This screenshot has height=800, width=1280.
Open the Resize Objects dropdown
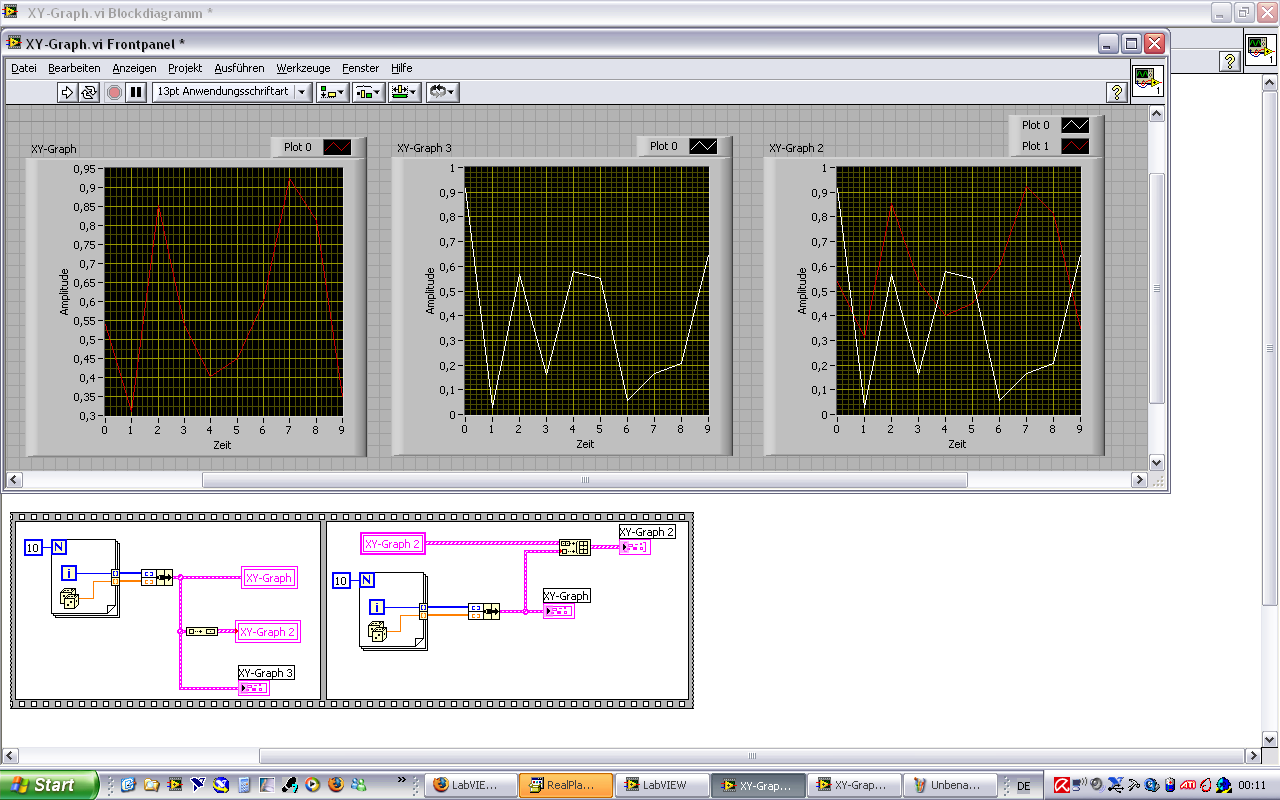pyautogui.click(x=405, y=92)
